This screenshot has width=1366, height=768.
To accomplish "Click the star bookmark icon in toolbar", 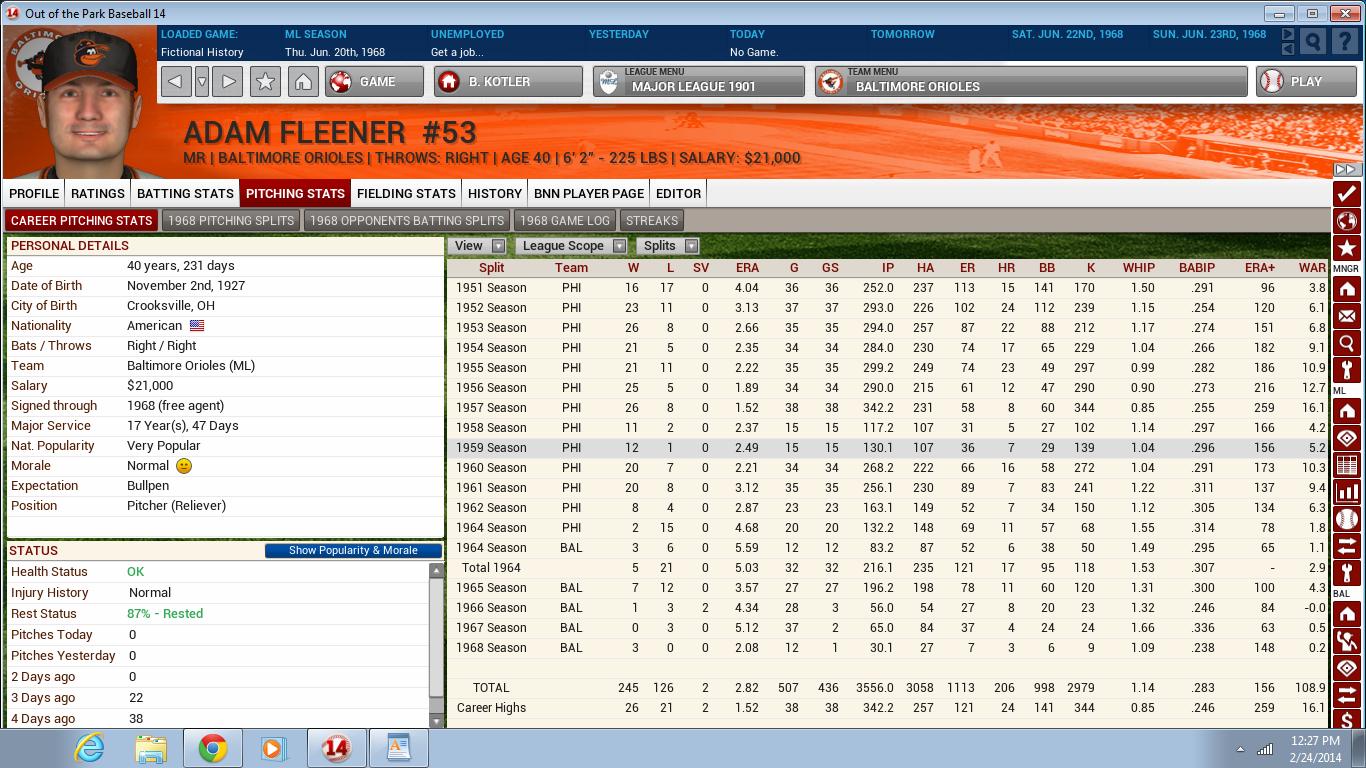I will pos(265,82).
